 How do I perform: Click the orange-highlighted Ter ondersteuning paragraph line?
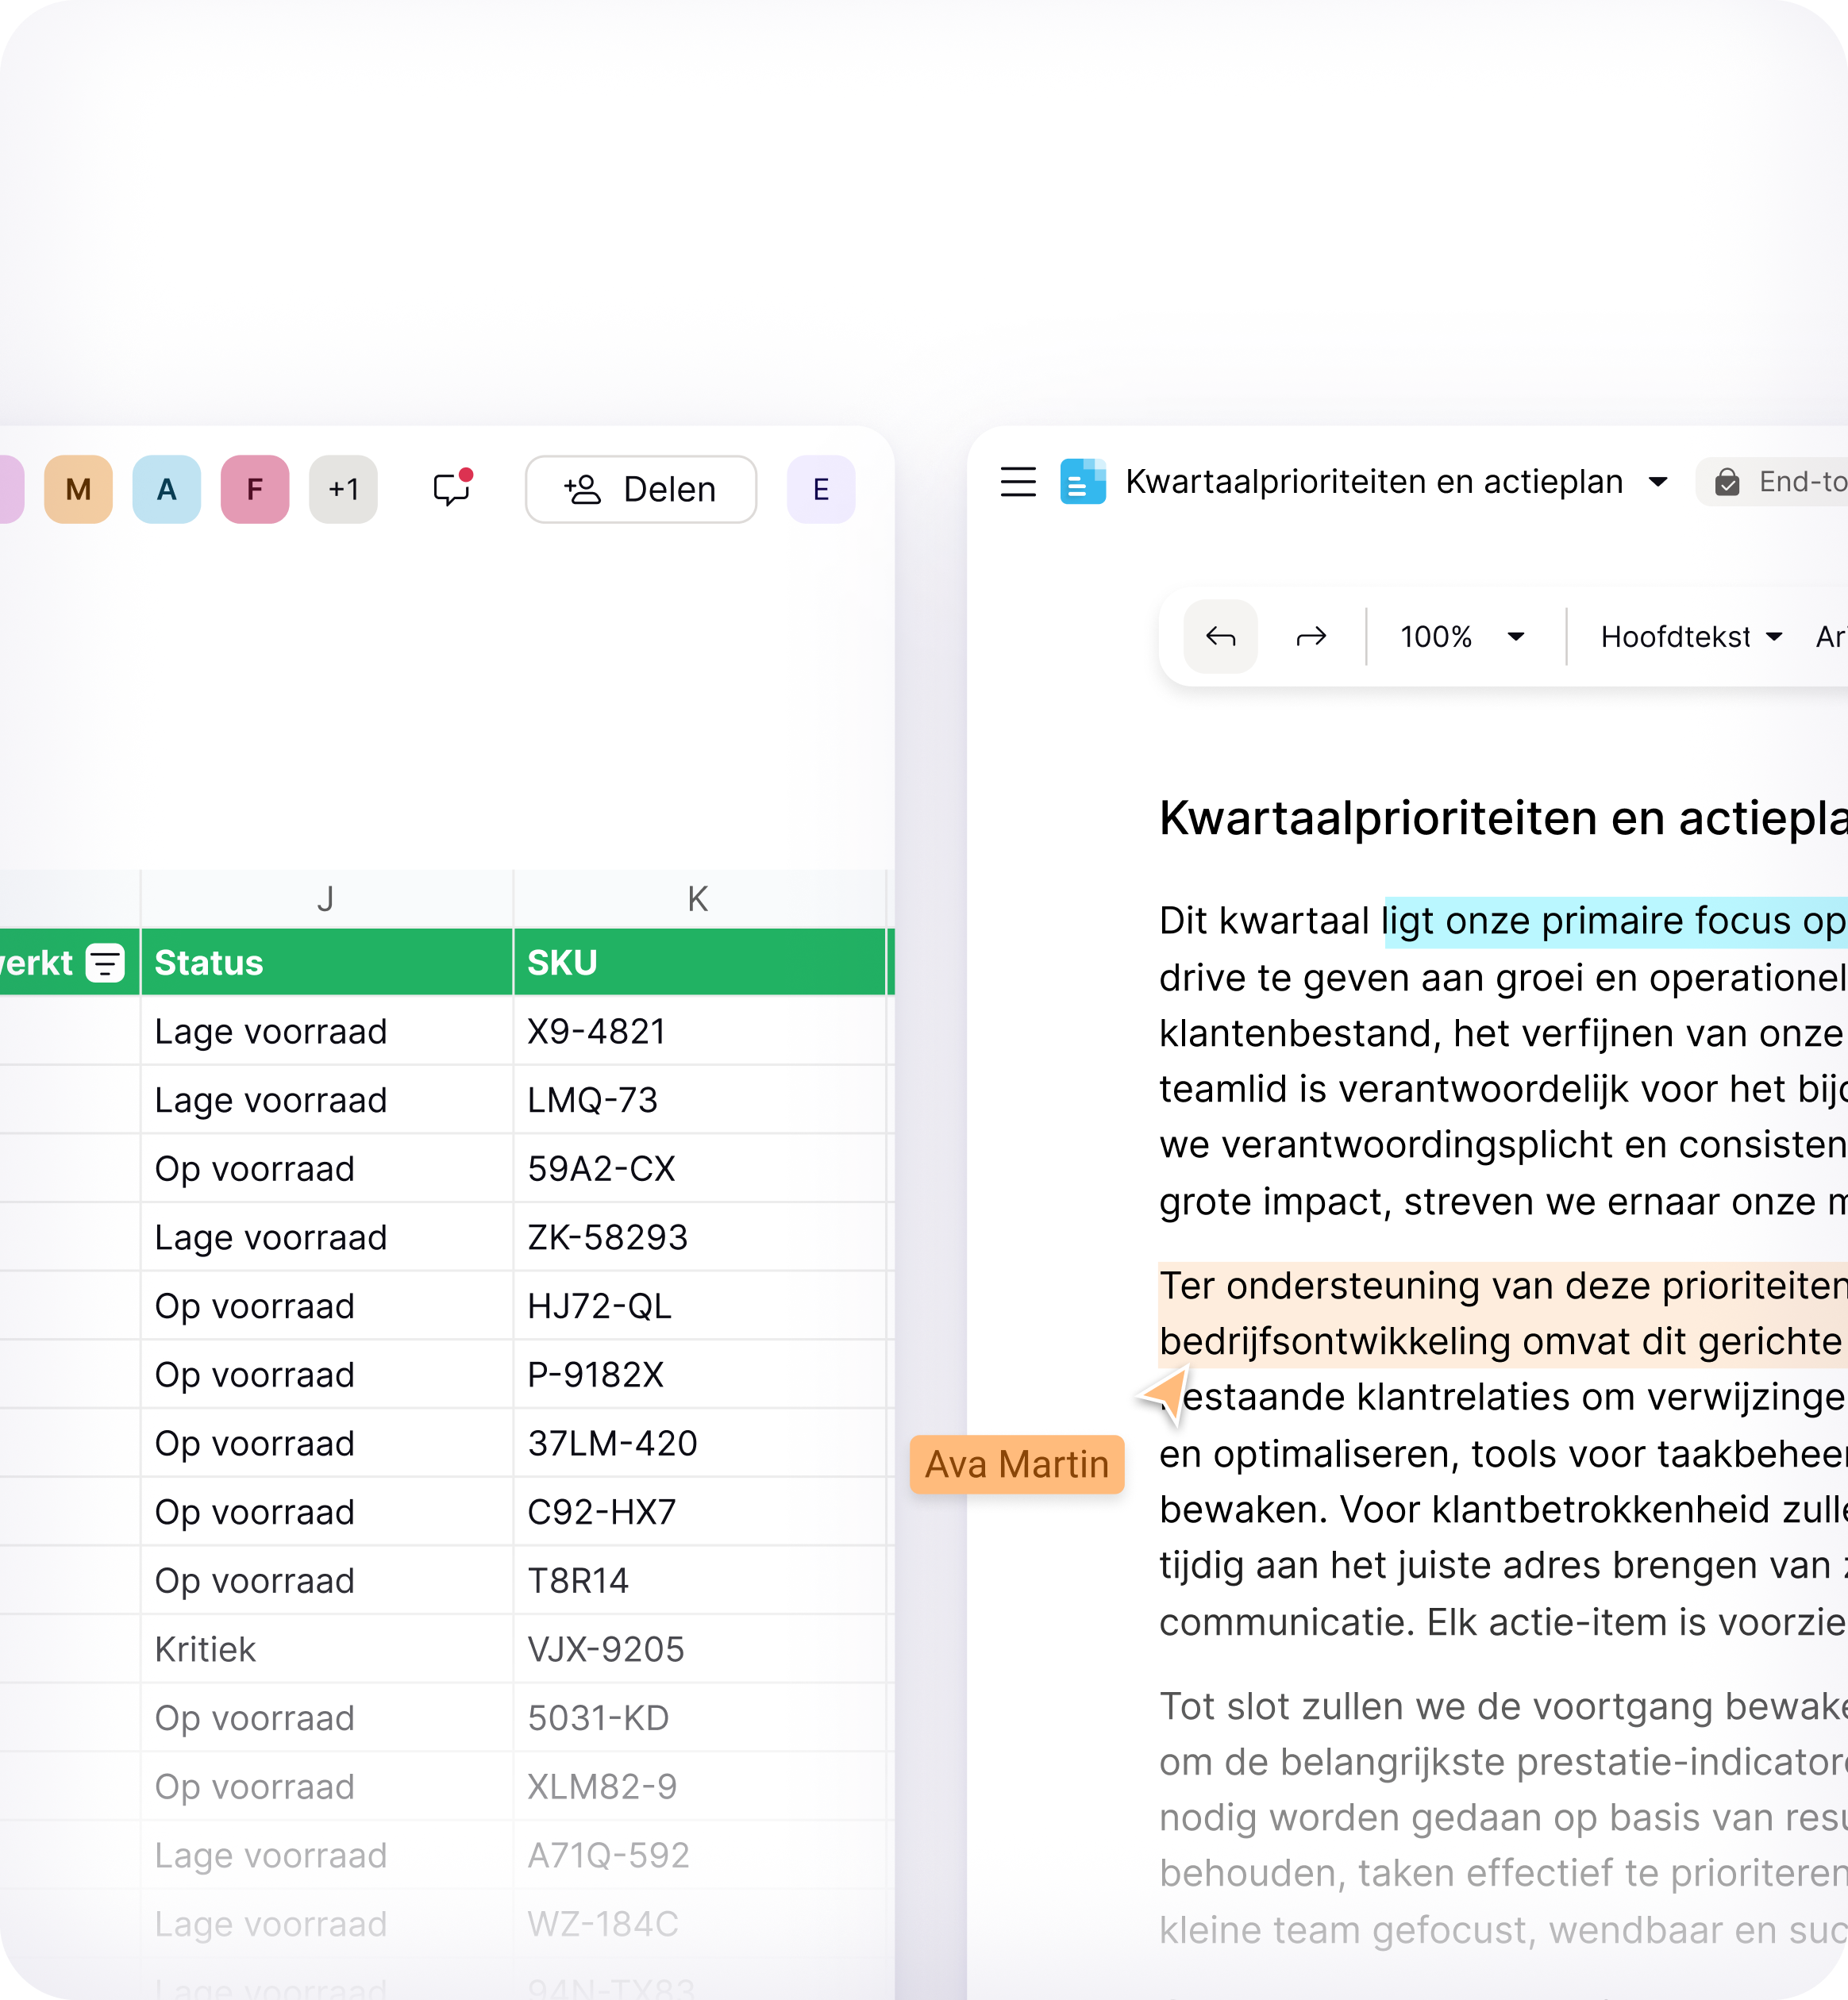click(1503, 1286)
